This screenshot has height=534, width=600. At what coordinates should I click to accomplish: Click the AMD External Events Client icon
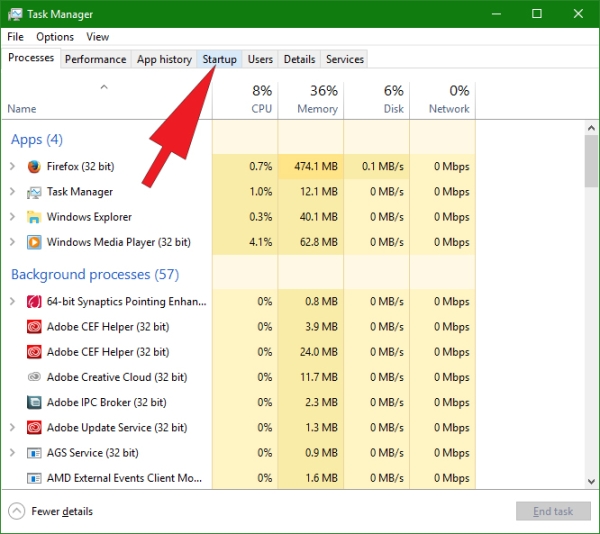(x=34, y=478)
